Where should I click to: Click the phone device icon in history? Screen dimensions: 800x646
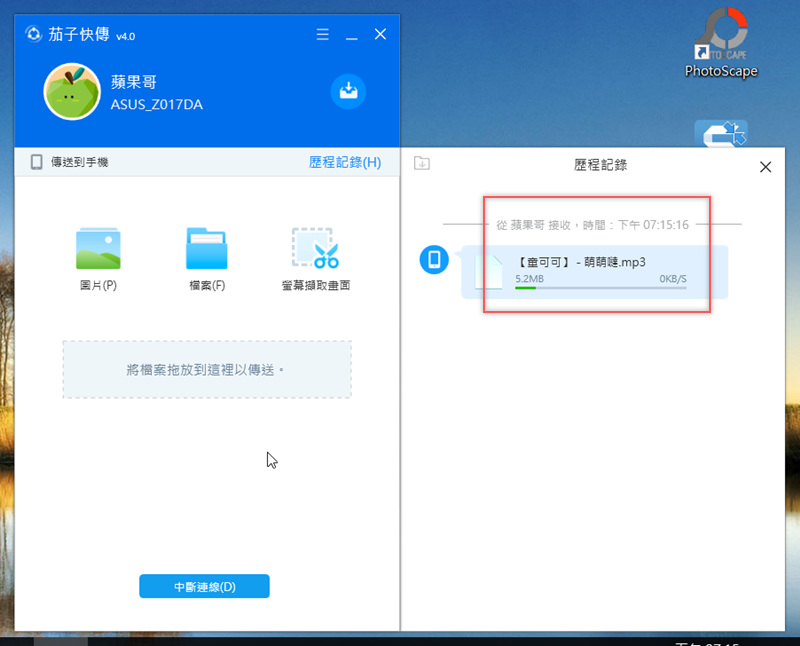[x=434, y=260]
